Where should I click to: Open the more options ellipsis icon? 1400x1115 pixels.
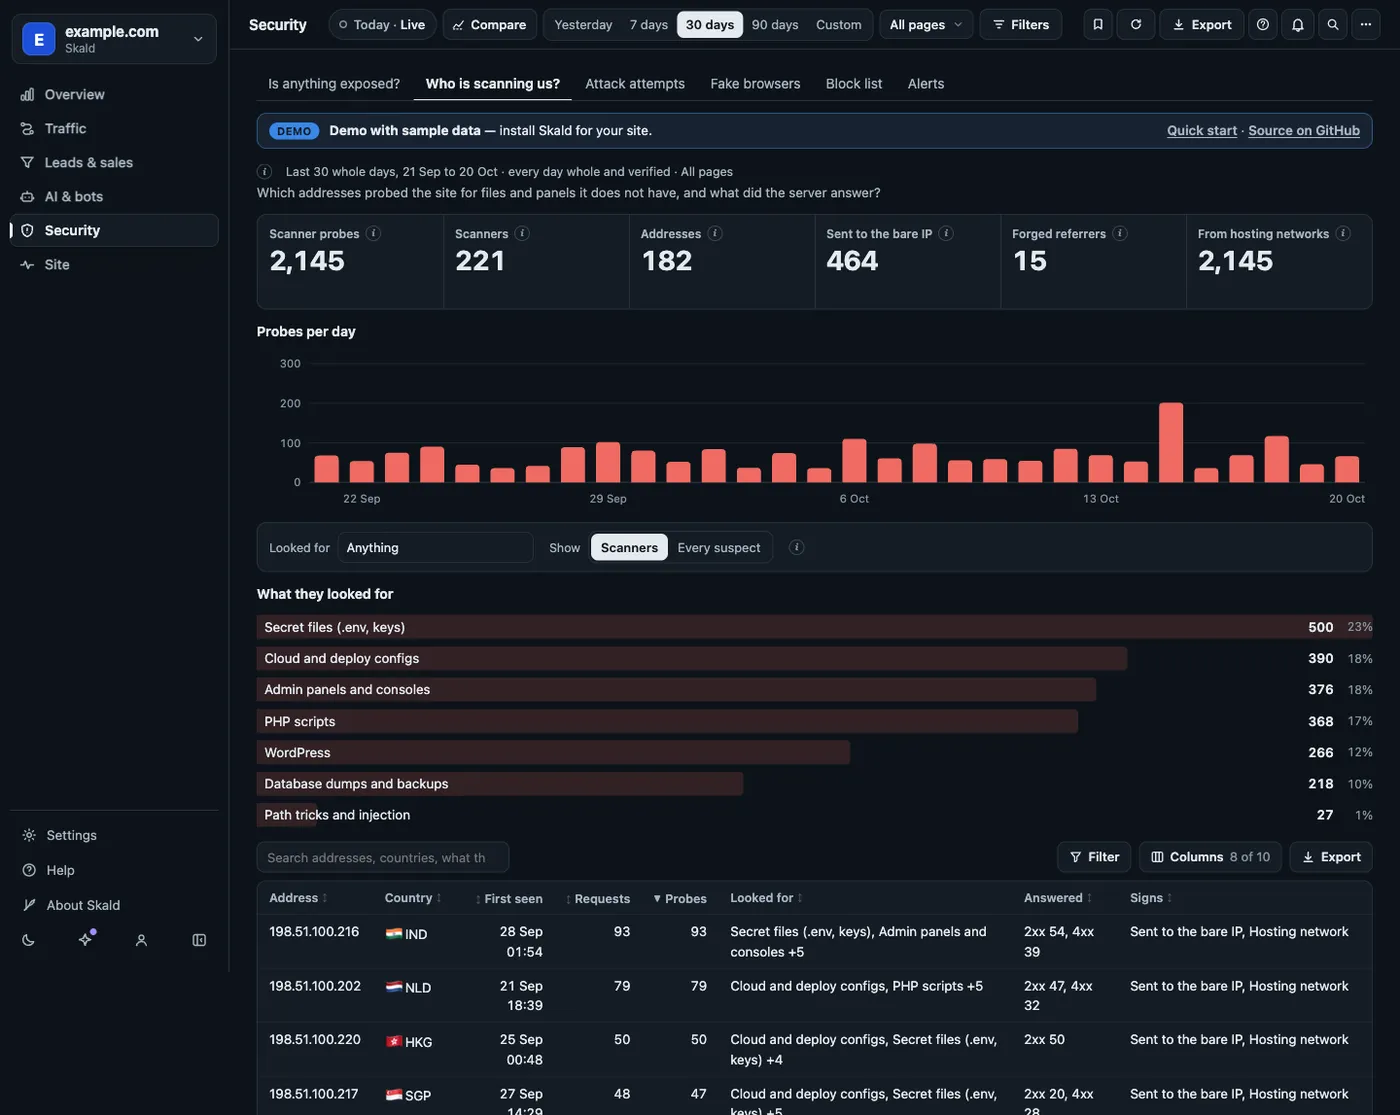[1366, 24]
